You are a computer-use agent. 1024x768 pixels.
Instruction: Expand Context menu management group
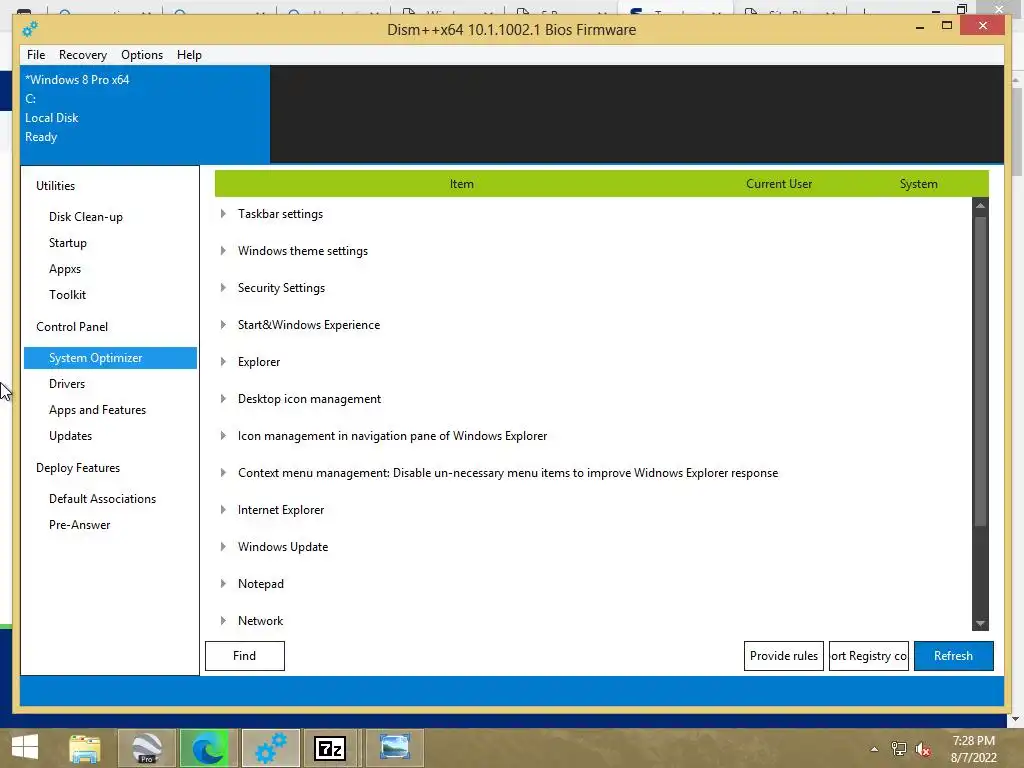point(223,473)
